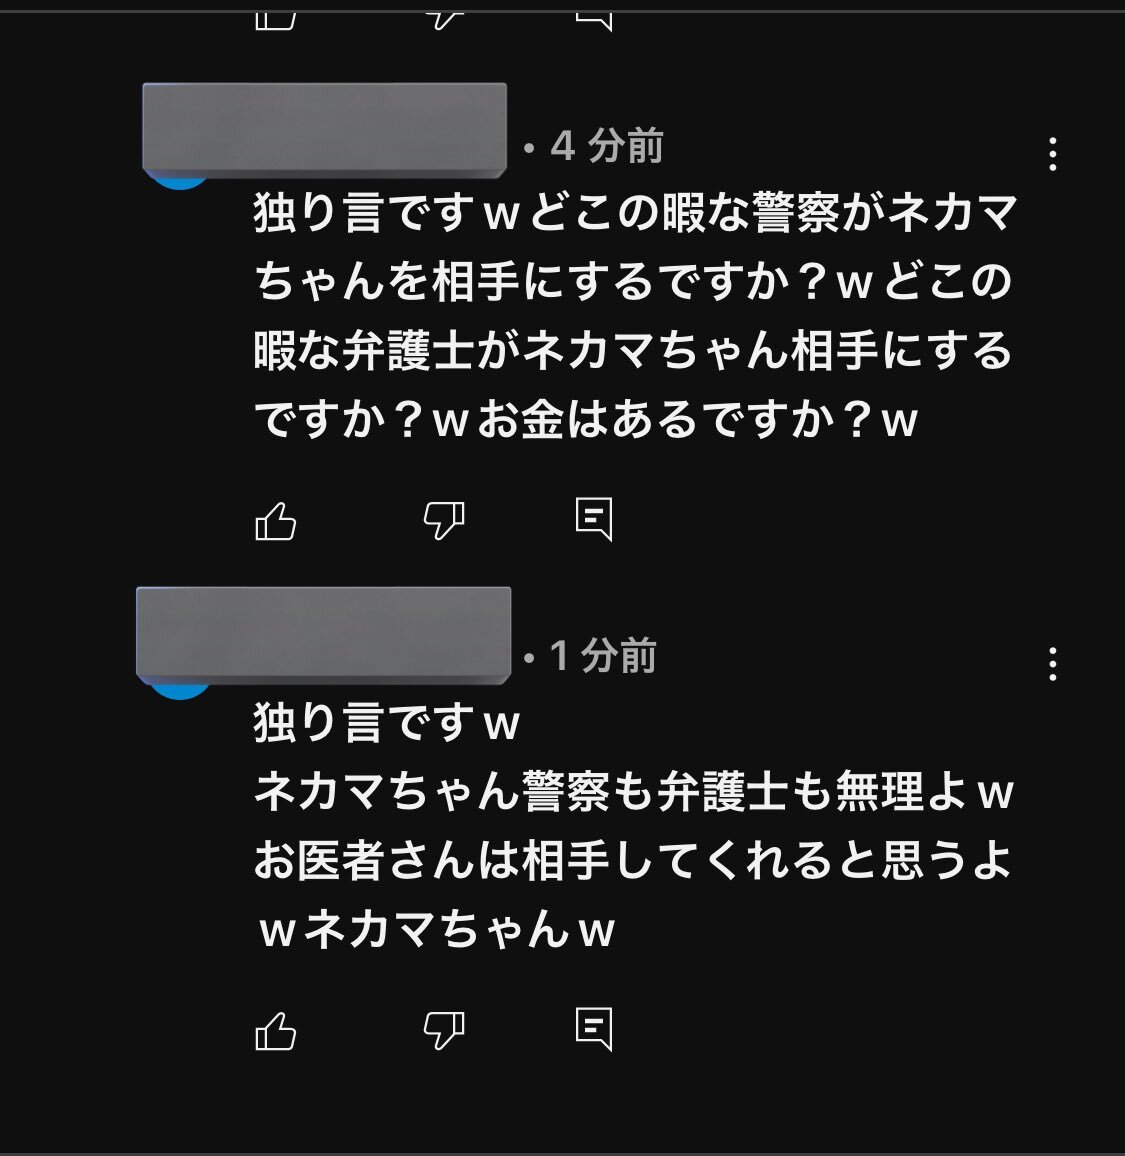Click text line お医者さんは相手してくれると思うよ
This screenshot has width=1125, height=1156.
point(633,860)
